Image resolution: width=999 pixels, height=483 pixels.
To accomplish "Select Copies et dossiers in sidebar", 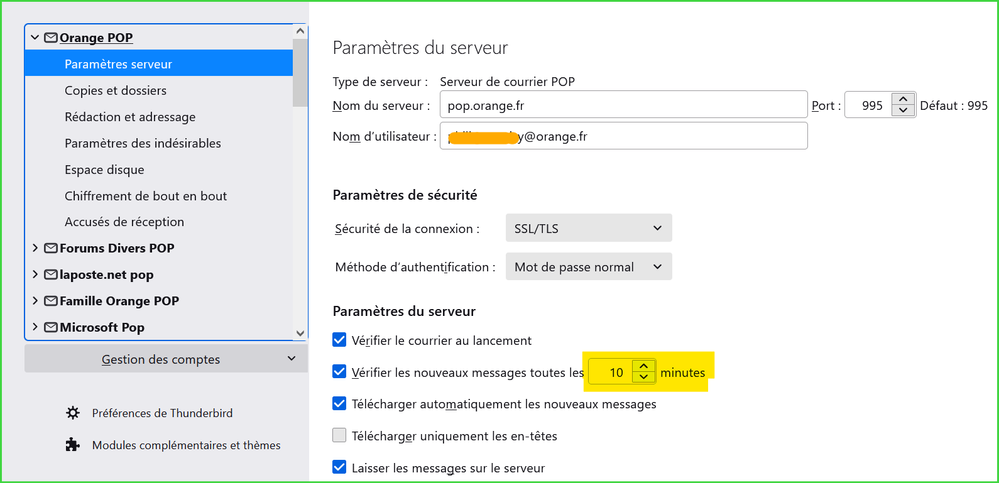I will coord(115,91).
